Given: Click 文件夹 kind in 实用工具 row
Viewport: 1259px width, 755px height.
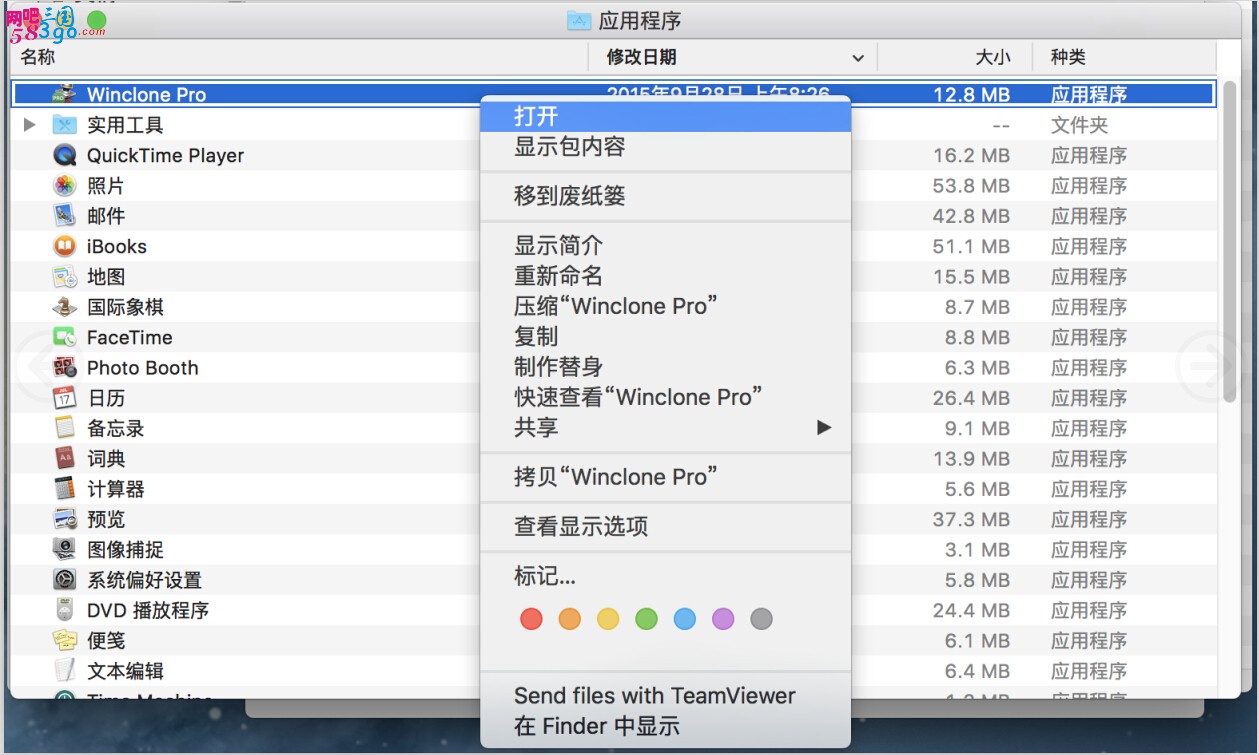Looking at the screenshot, I should coord(1080,125).
